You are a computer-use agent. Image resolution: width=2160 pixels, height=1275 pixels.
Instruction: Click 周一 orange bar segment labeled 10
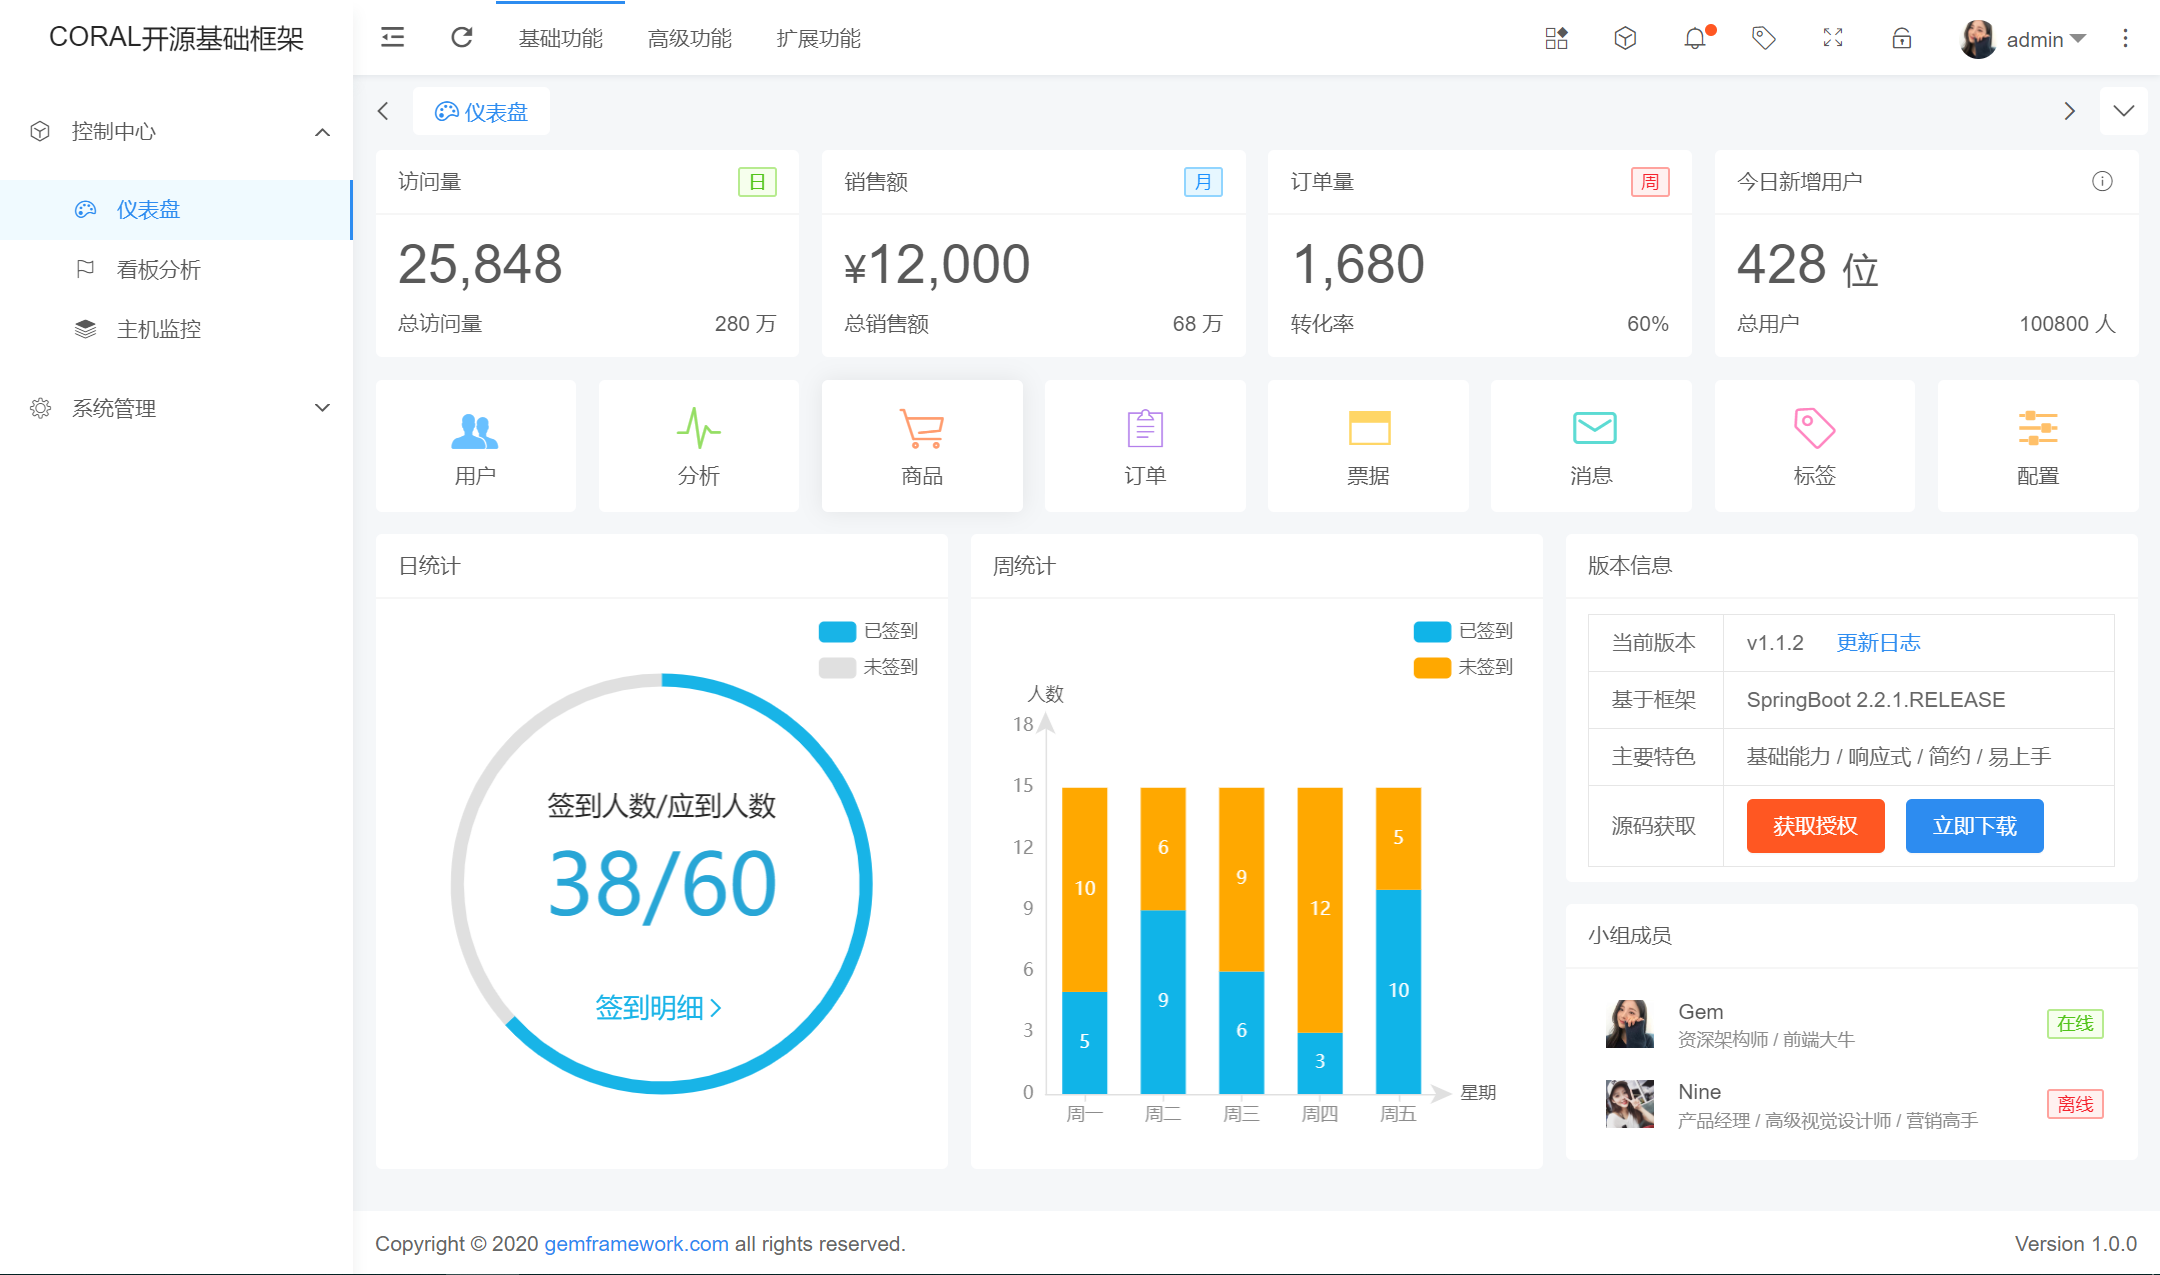[x=1084, y=889]
